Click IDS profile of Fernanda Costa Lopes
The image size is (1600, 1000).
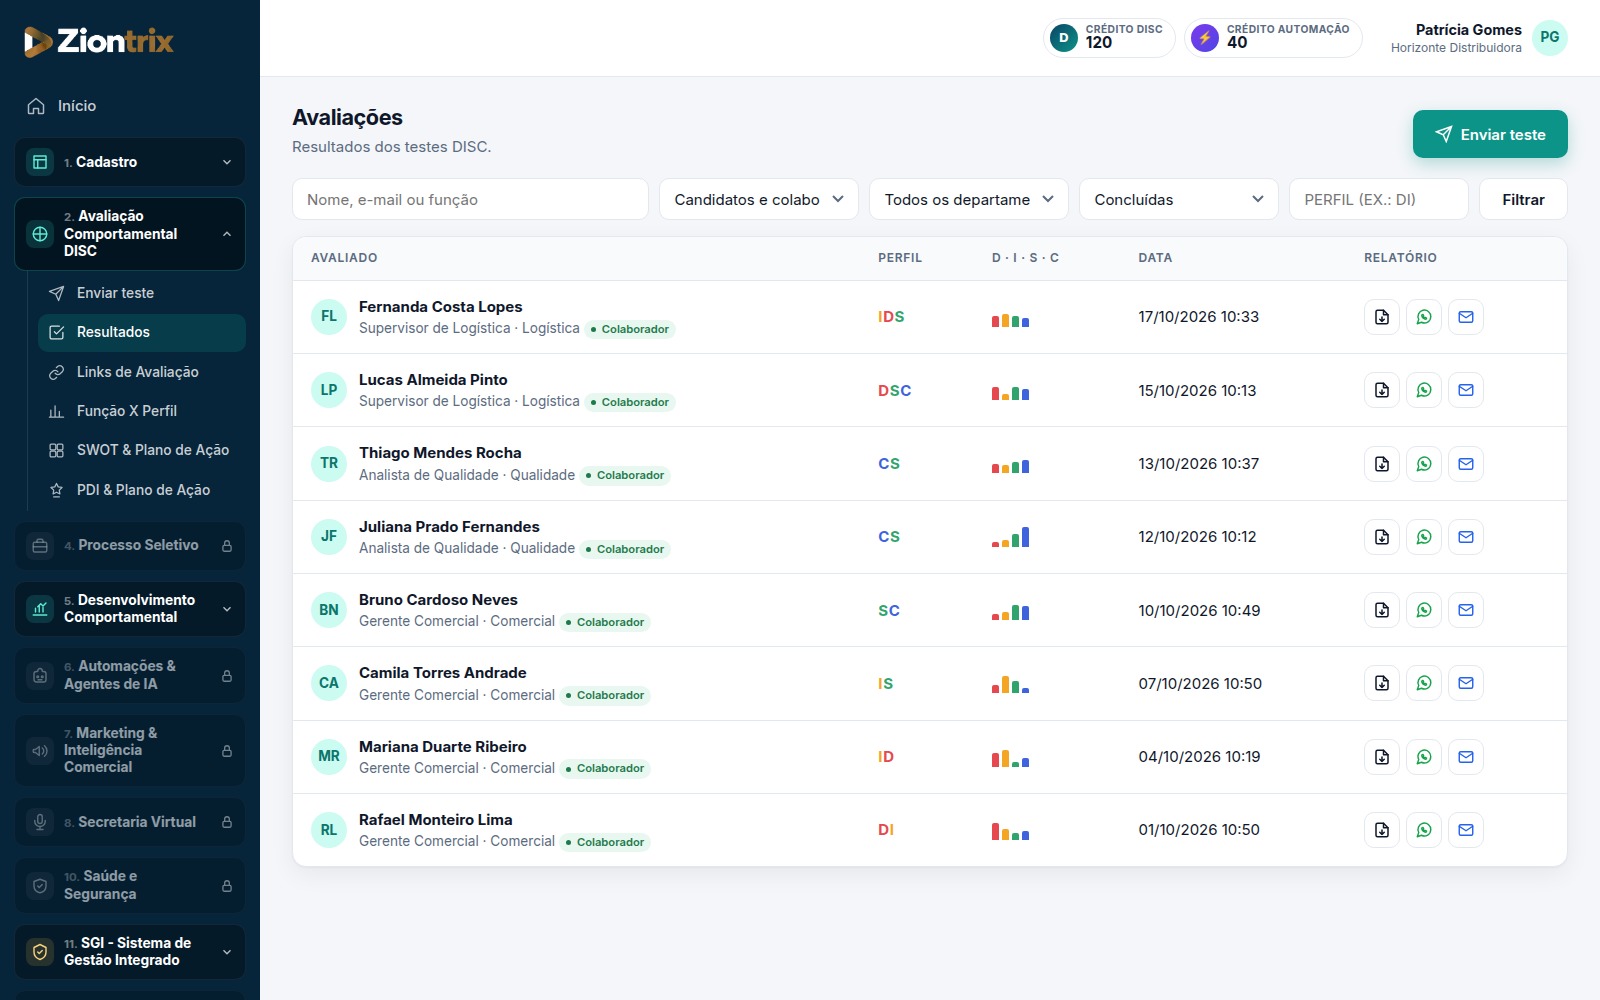pos(891,317)
